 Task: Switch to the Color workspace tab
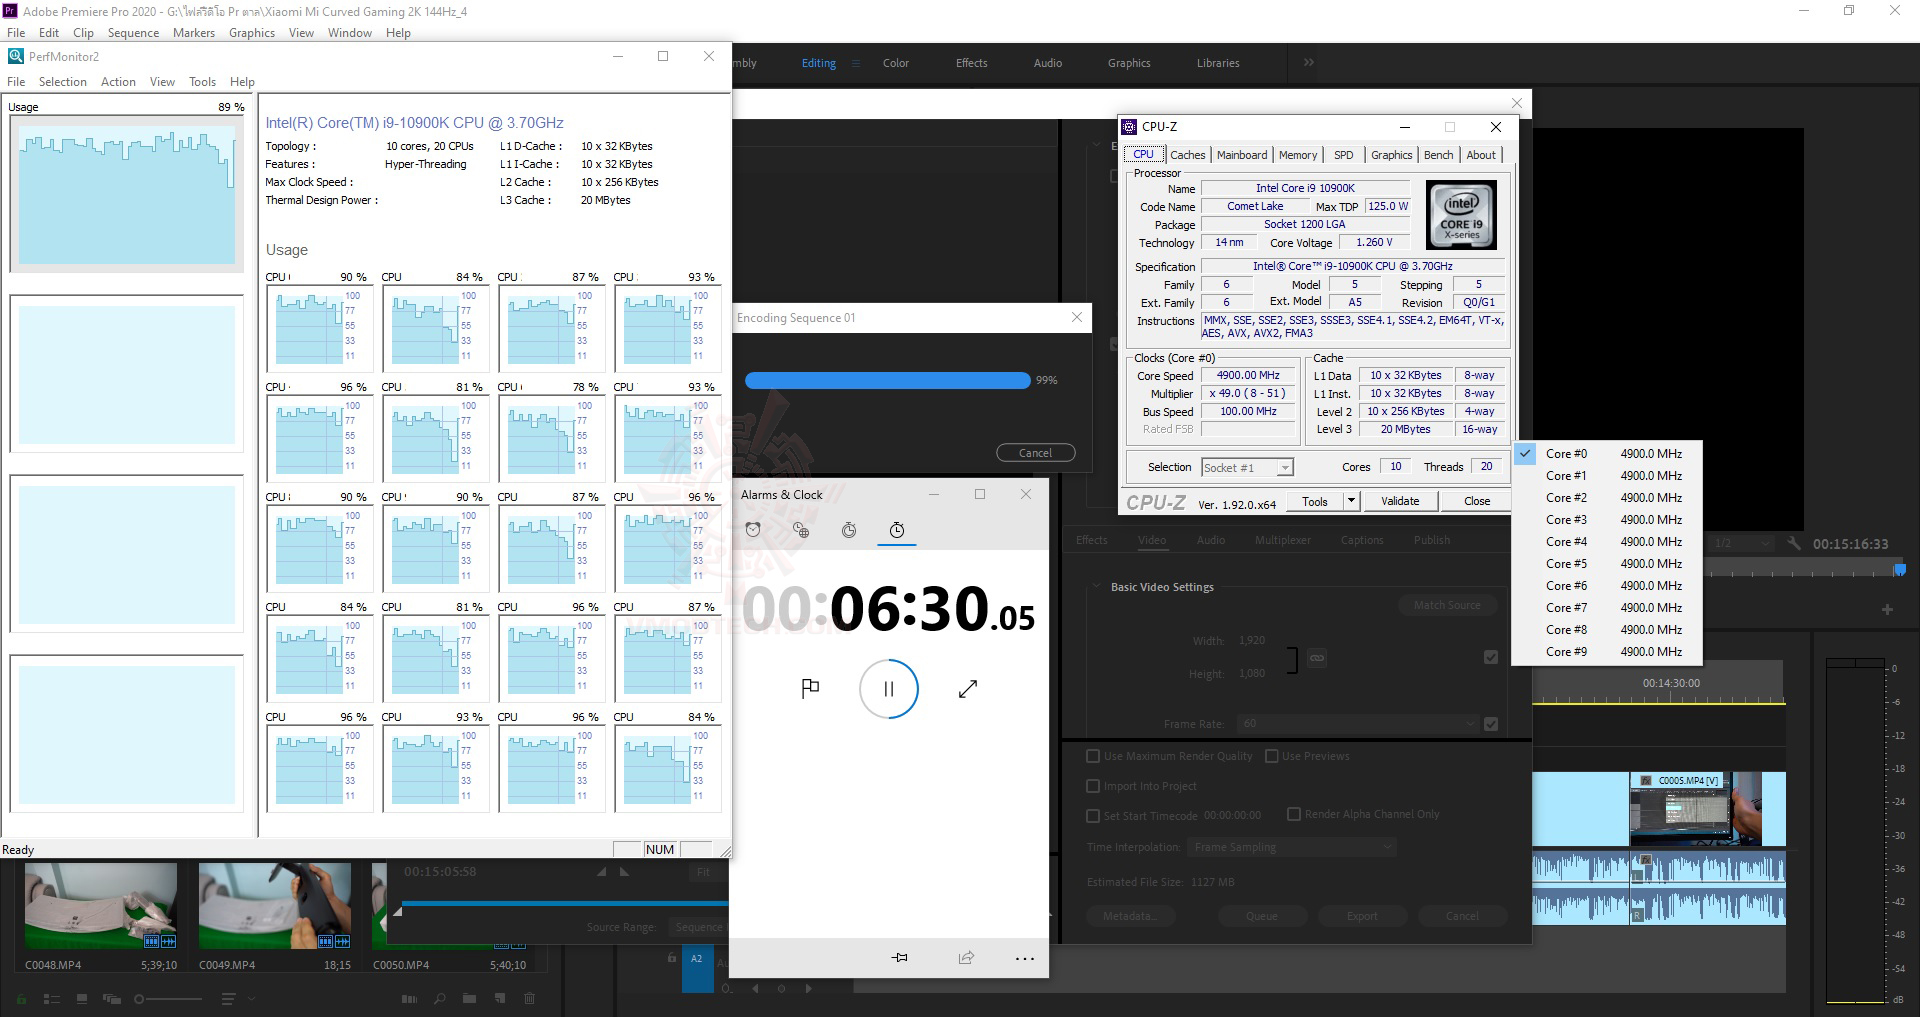896,63
